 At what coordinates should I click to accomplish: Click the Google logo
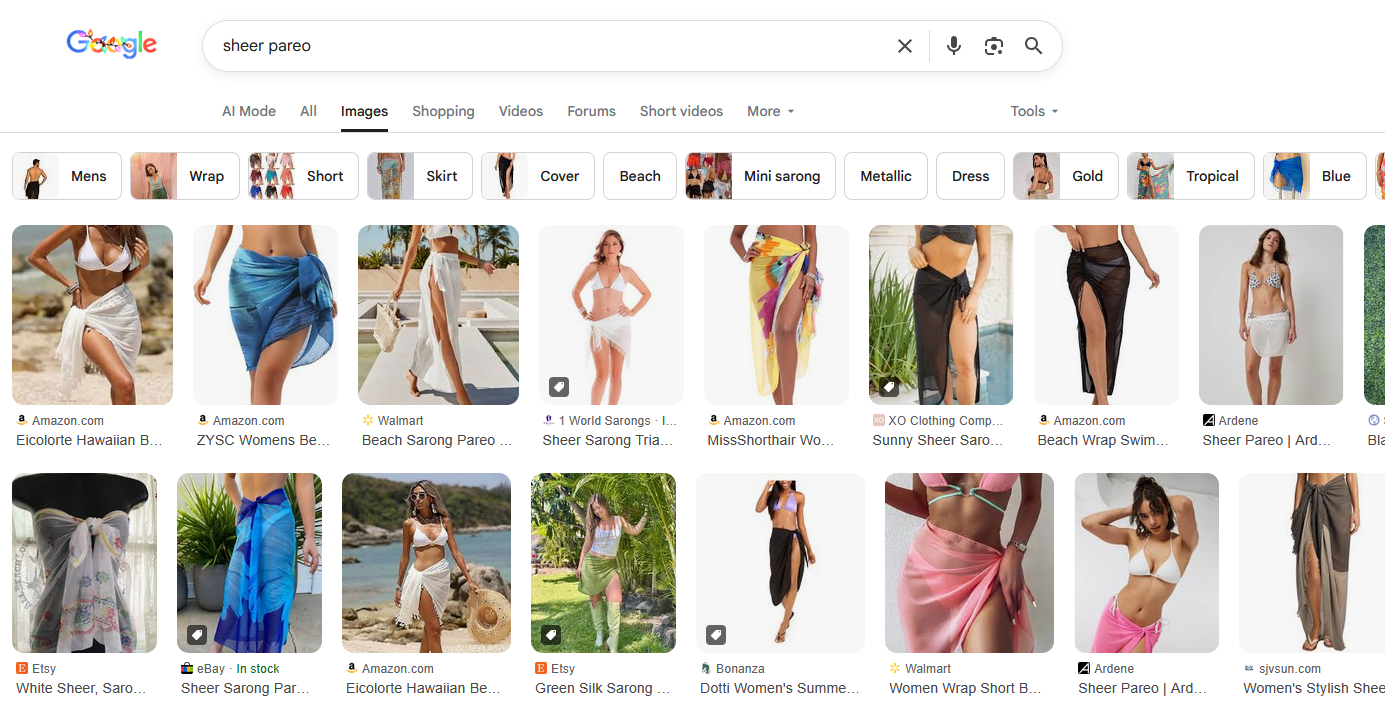point(112,44)
